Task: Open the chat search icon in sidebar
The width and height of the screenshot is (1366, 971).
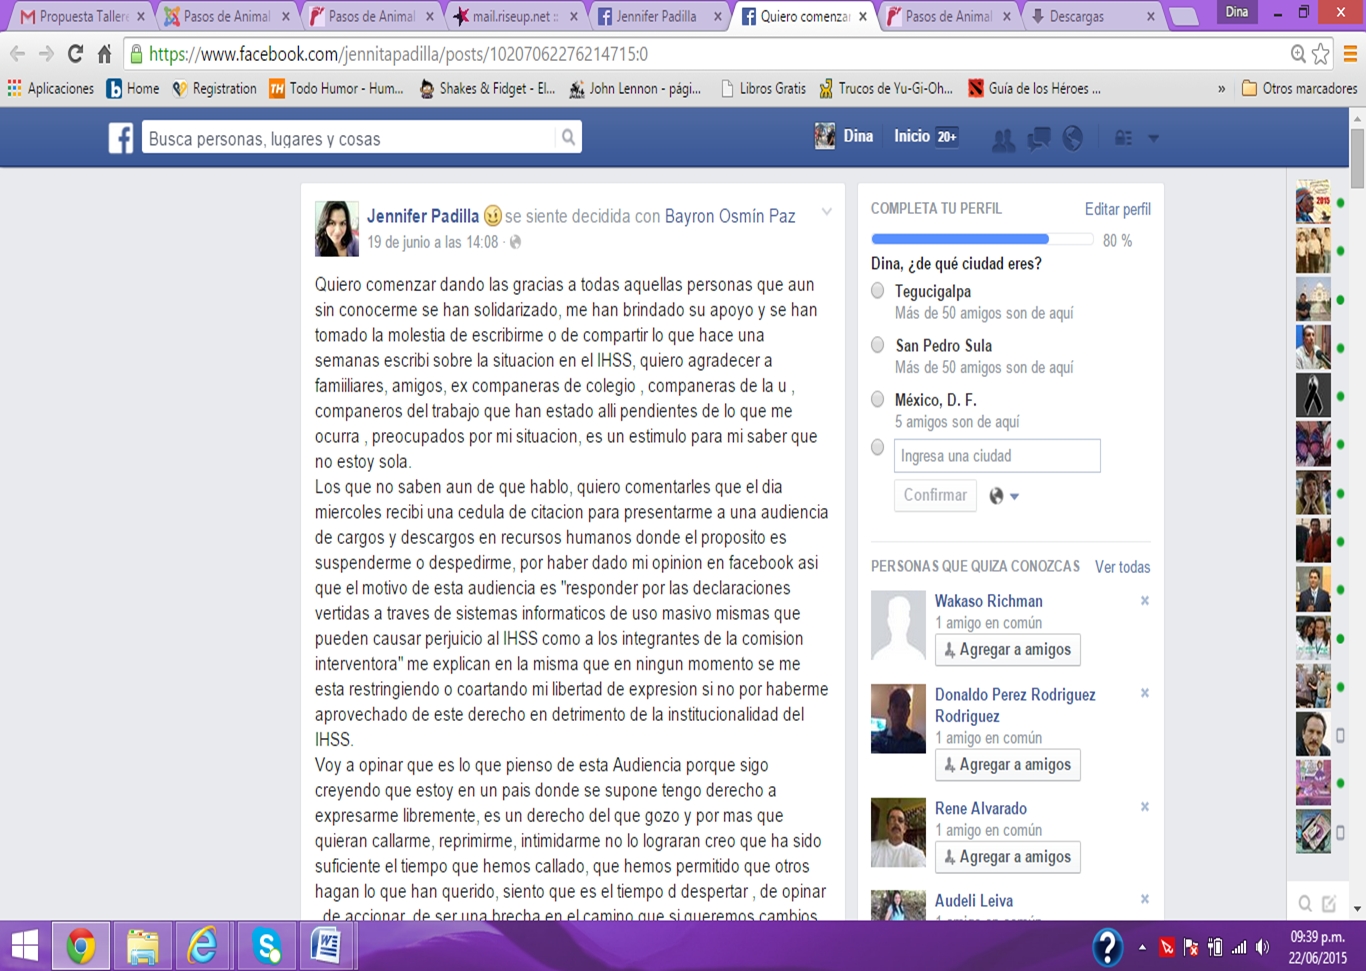Action: (1305, 904)
